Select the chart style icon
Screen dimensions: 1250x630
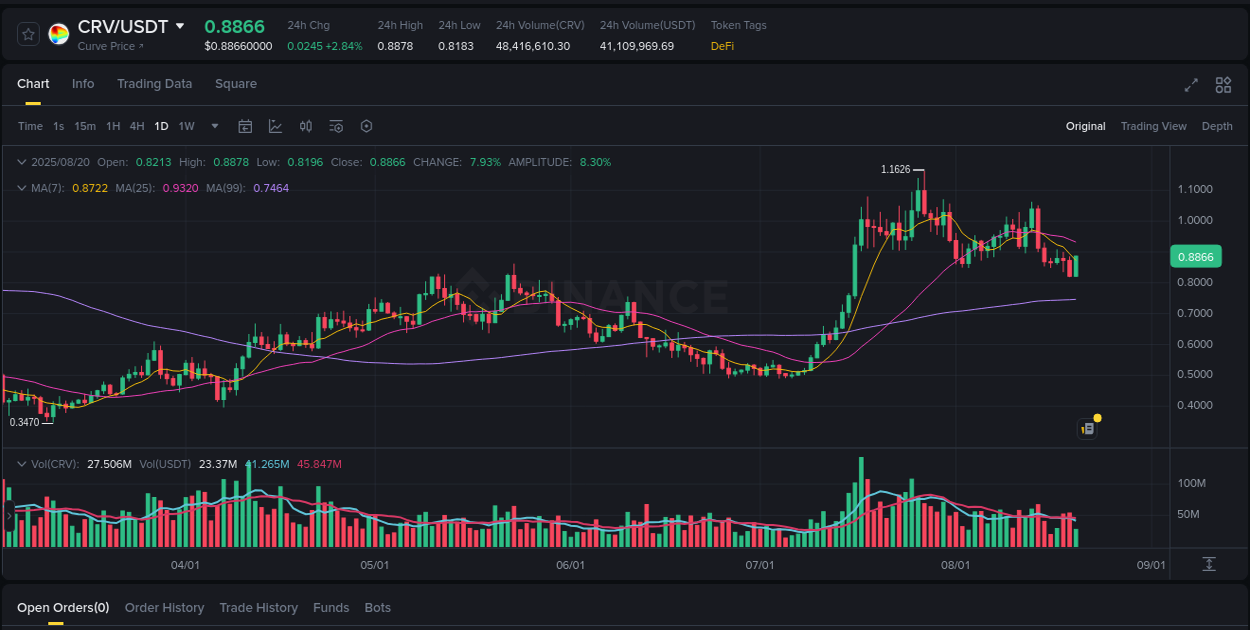coord(275,126)
